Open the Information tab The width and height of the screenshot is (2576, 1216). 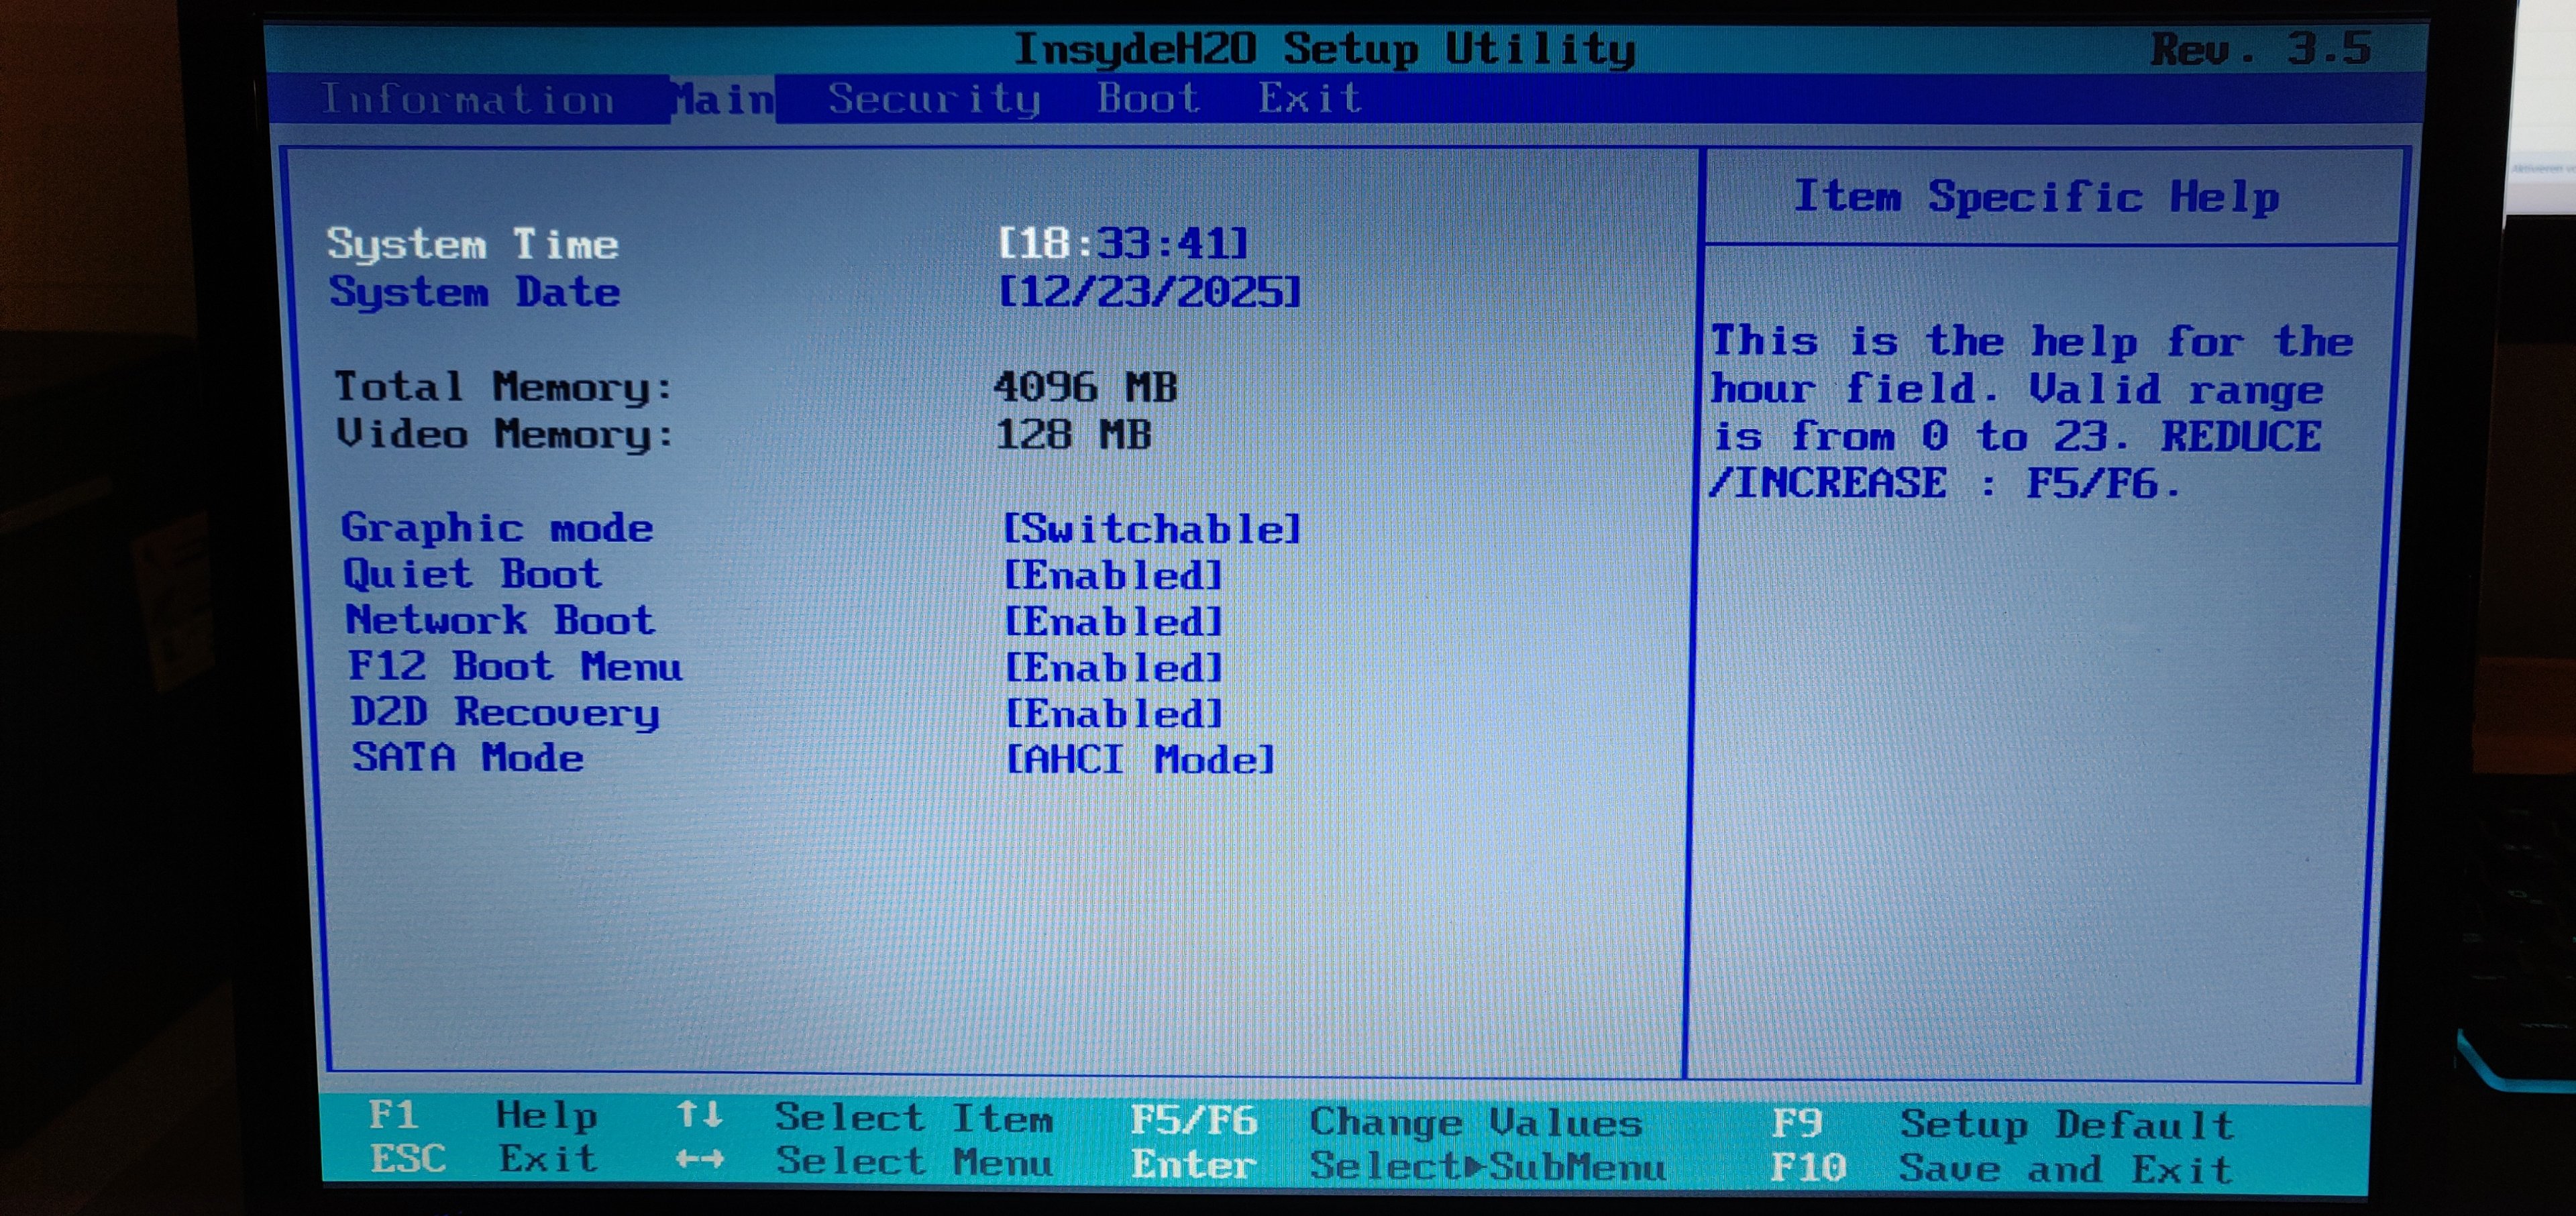click(467, 100)
